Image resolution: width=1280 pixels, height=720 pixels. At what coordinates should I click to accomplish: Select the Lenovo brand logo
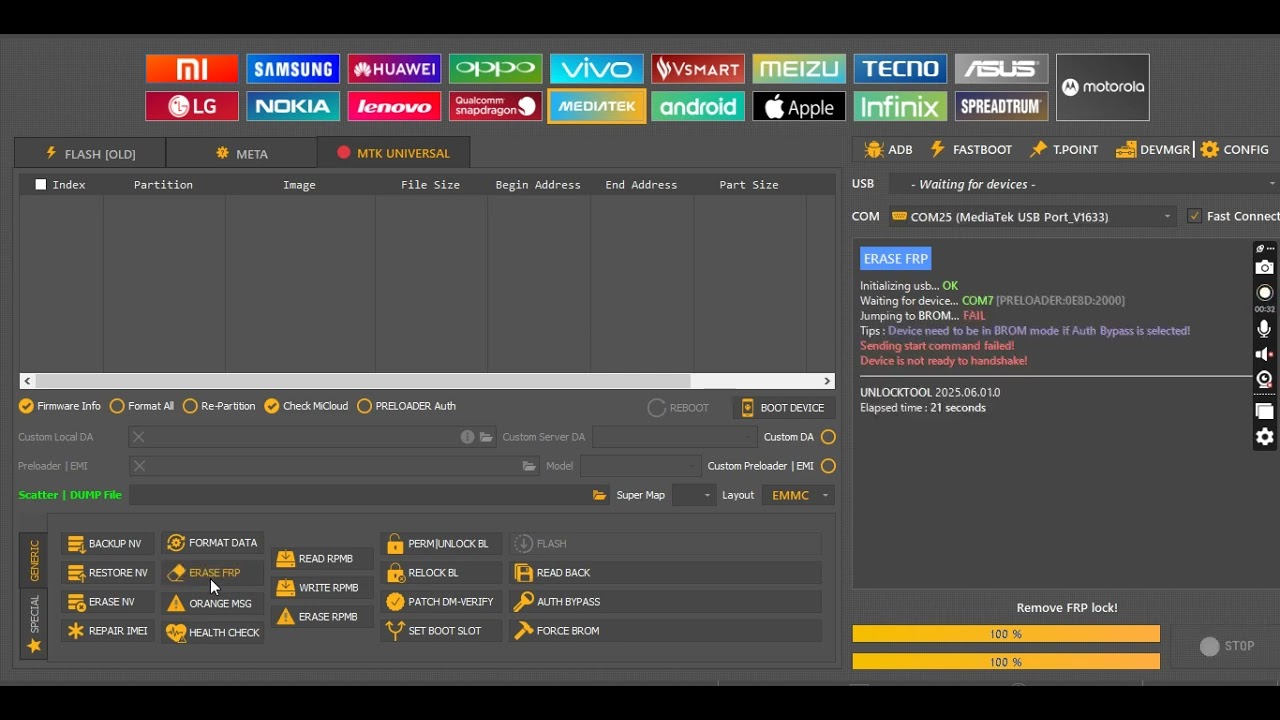coord(394,106)
